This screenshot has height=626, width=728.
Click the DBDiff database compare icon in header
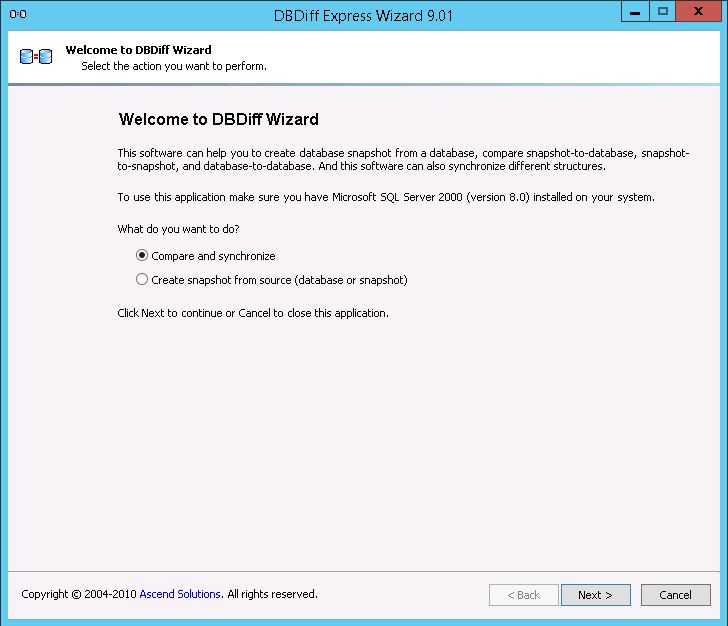[x=36, y=58]
